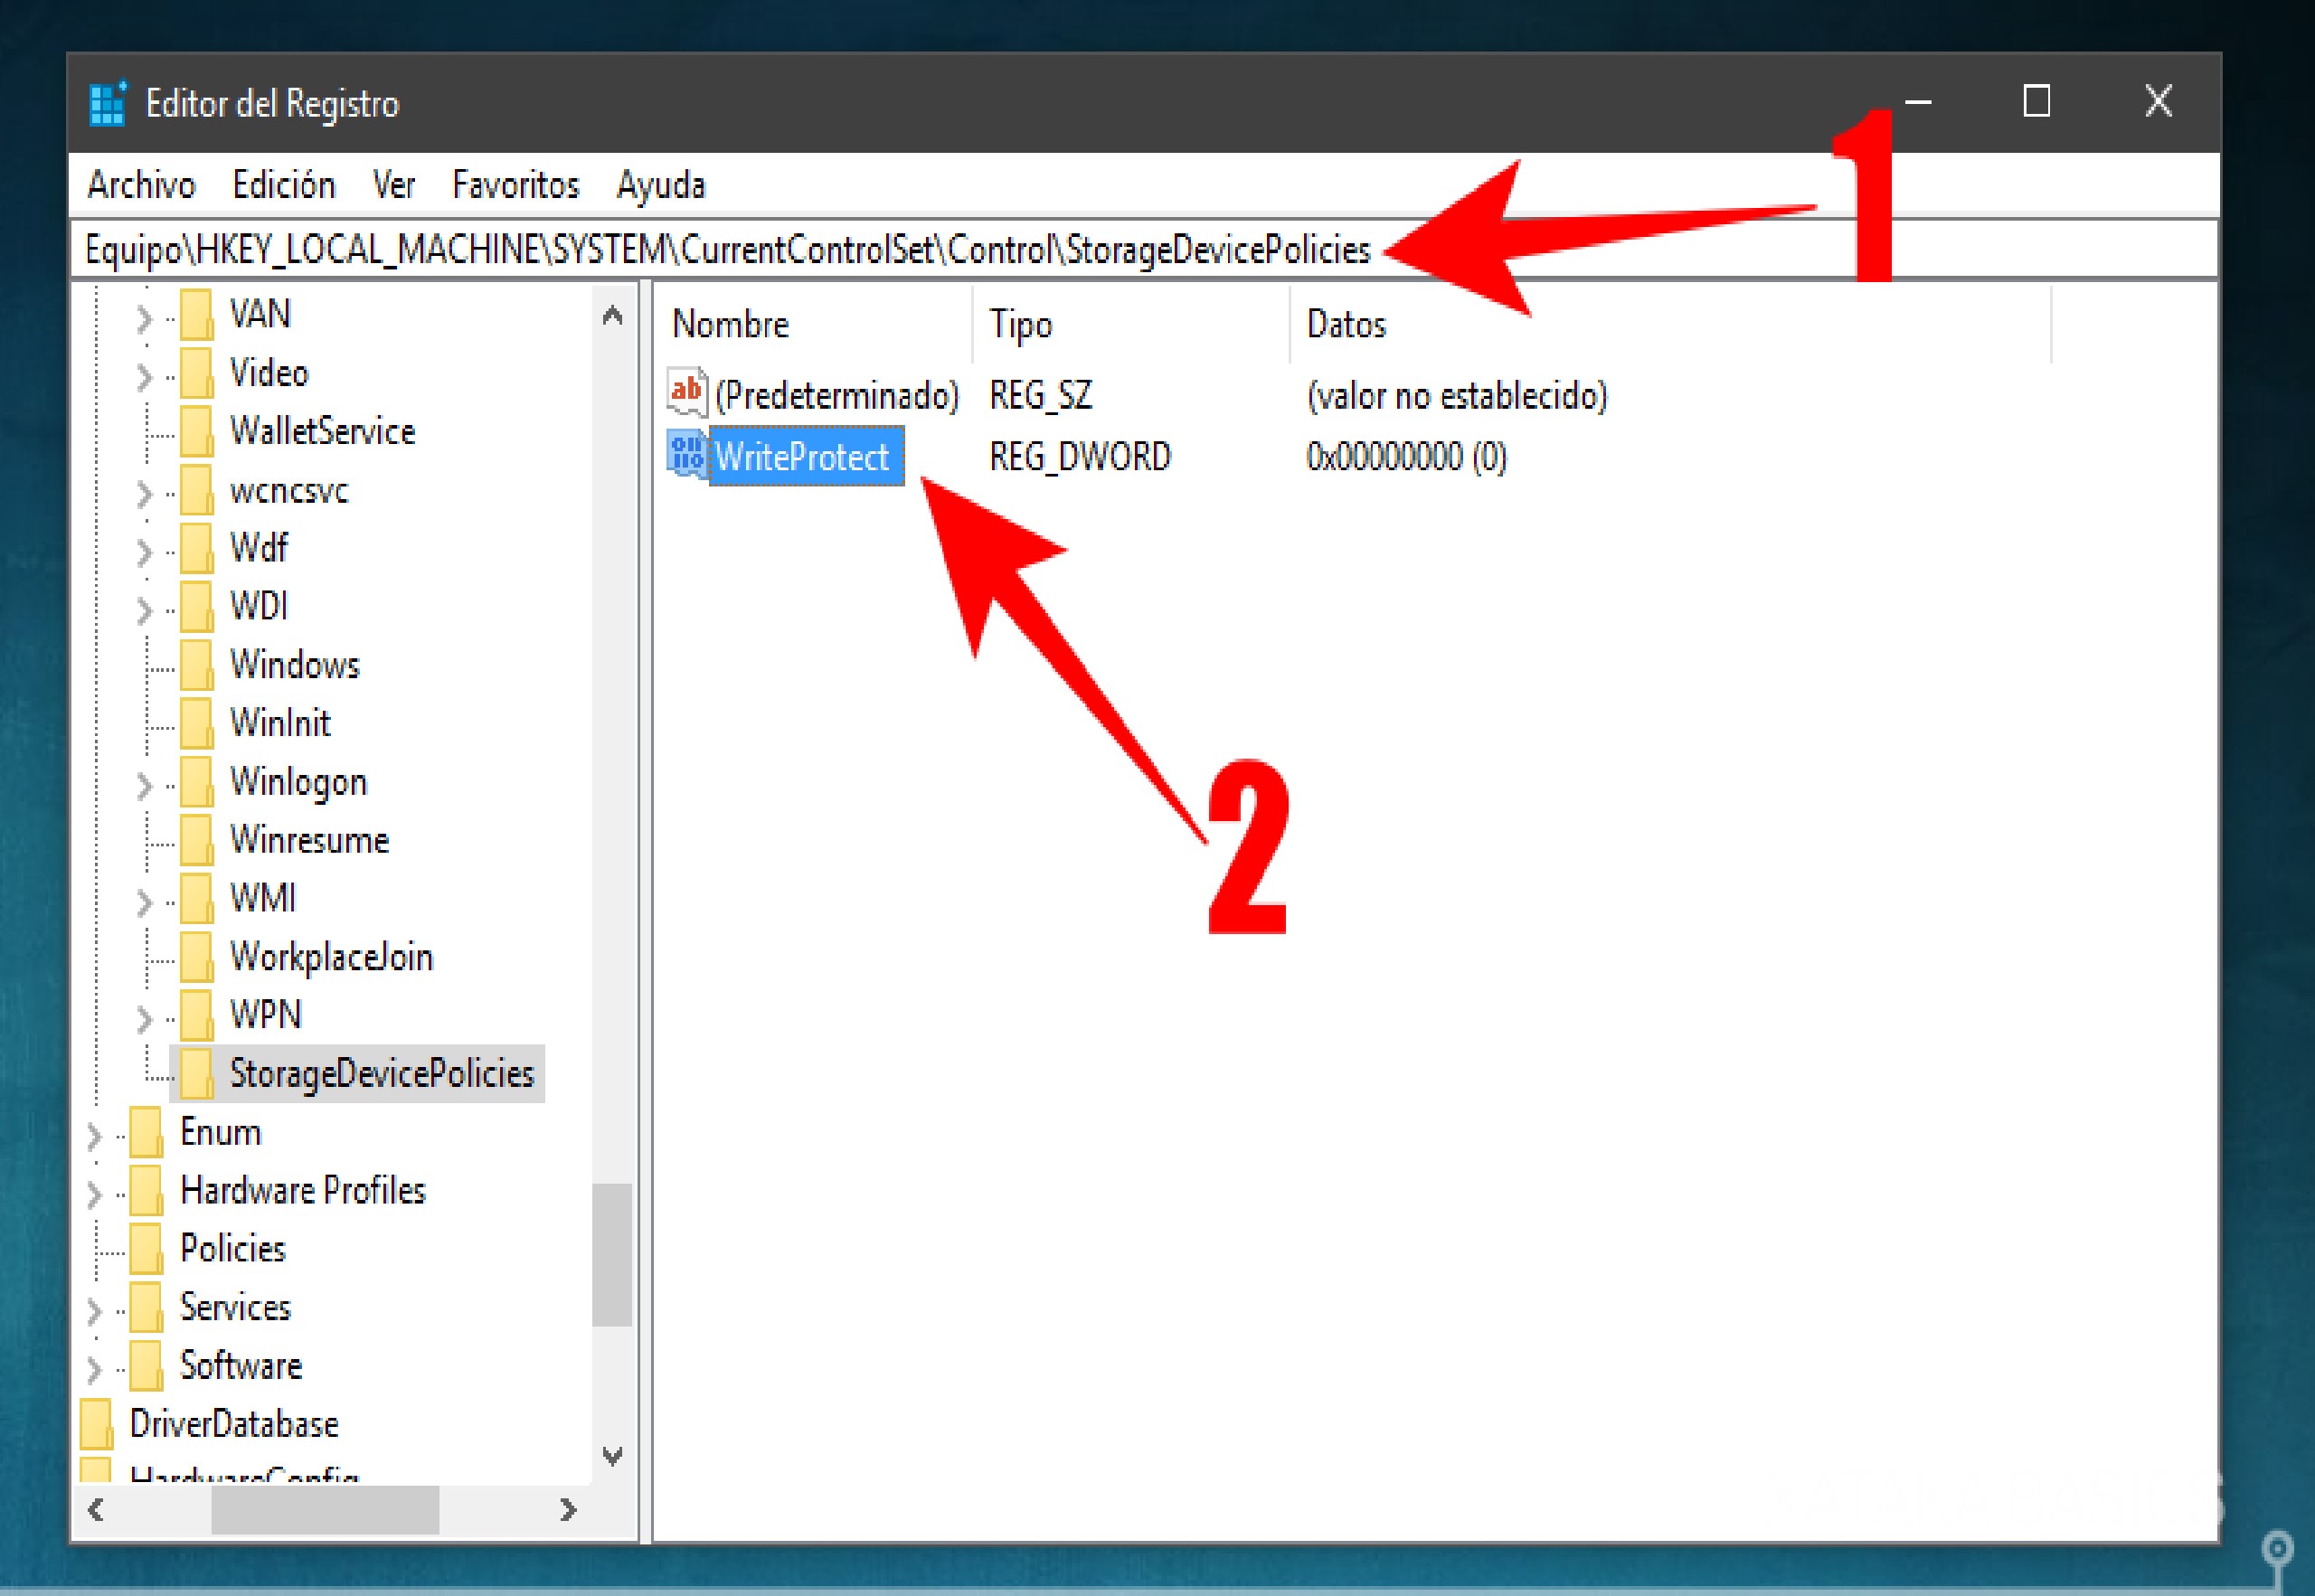Click the WriteProtect DWORD value icon
The width and height of the screenshot is (2315, 1596).
click(x=686, y=456)
